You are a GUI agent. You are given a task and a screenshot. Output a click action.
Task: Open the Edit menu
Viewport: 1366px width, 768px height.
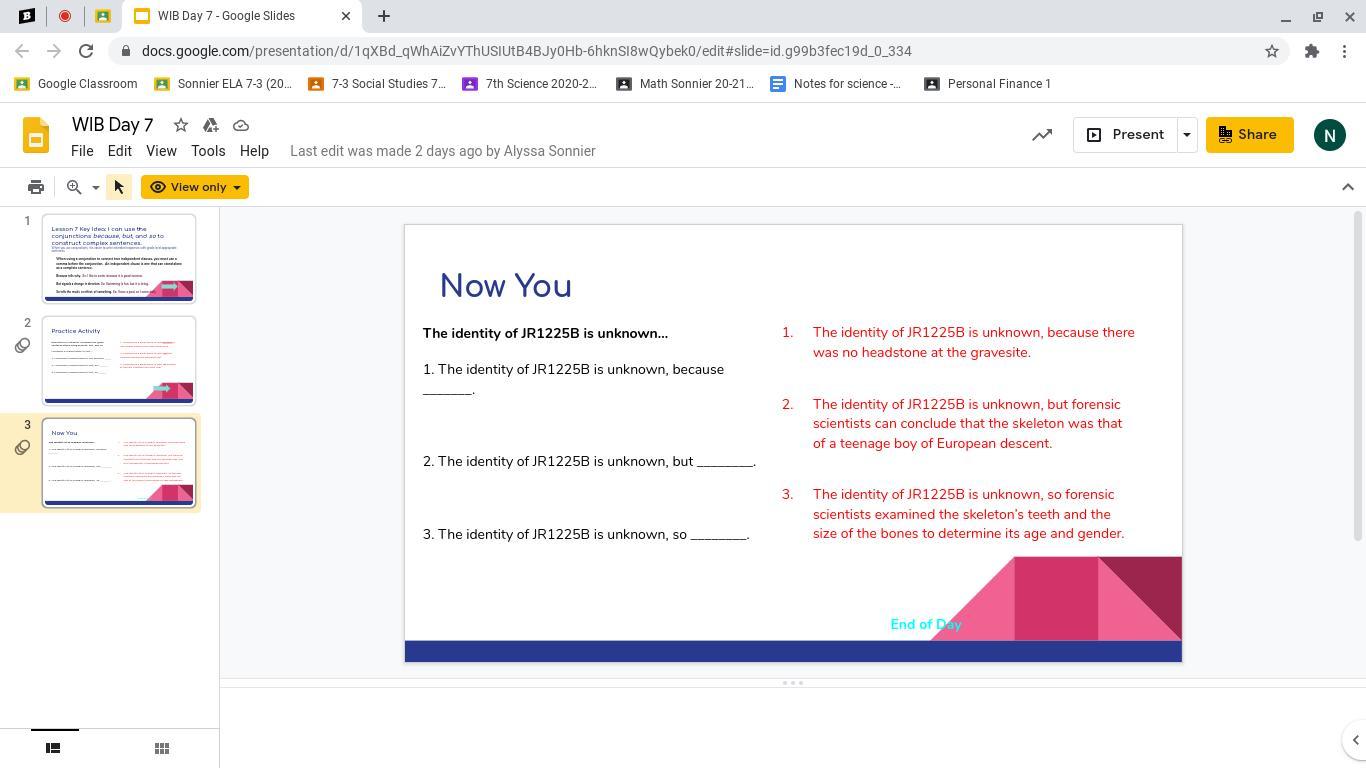click(119, 151)
